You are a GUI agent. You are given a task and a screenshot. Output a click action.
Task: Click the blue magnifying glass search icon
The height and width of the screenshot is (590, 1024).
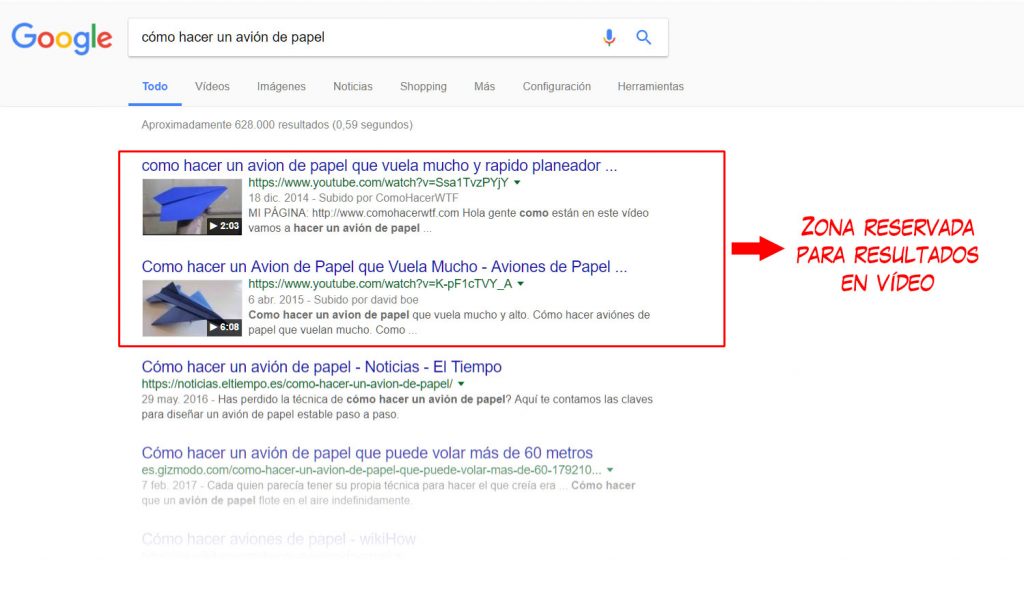coord(644,38)
